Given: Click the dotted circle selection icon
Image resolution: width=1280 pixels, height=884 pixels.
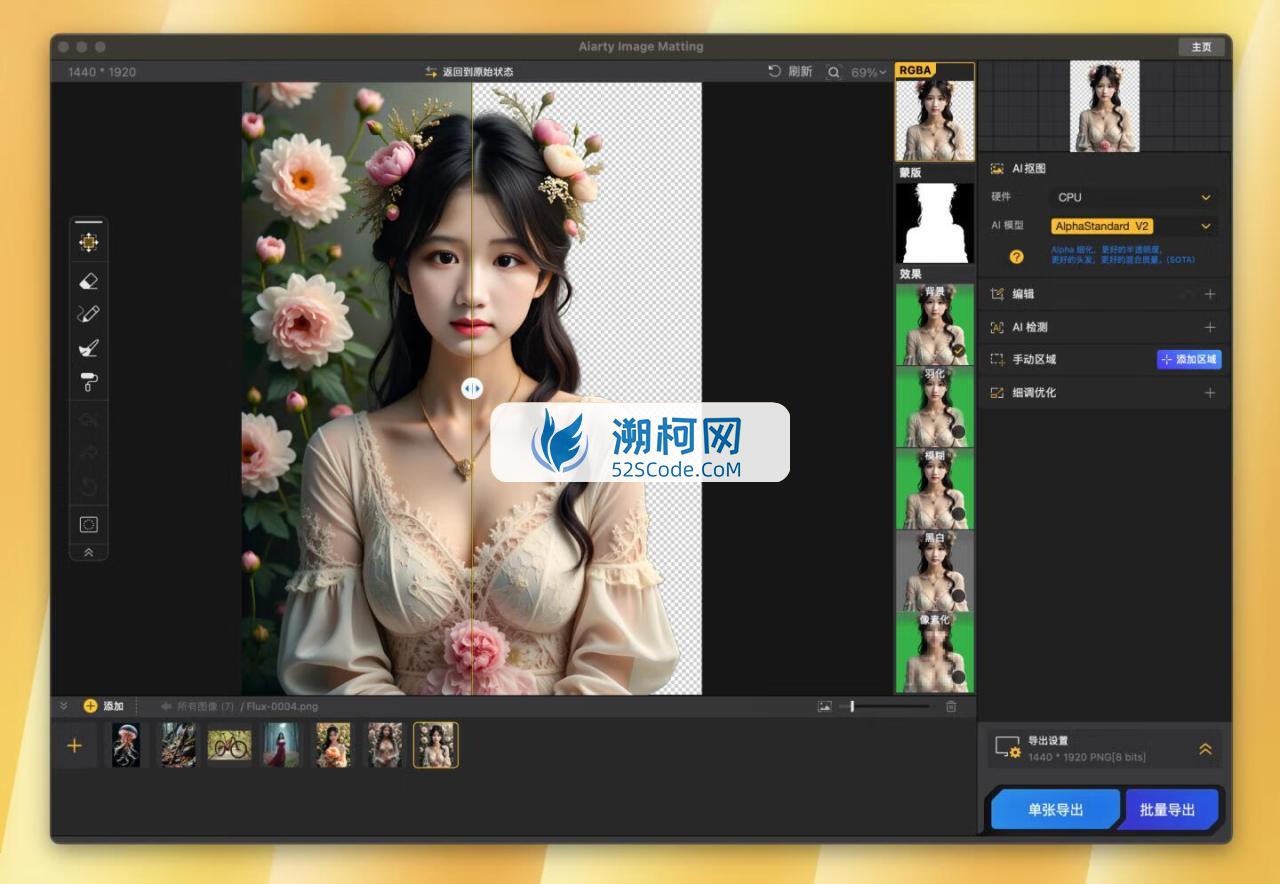Looking at the screenshot, I should [89, 524].
